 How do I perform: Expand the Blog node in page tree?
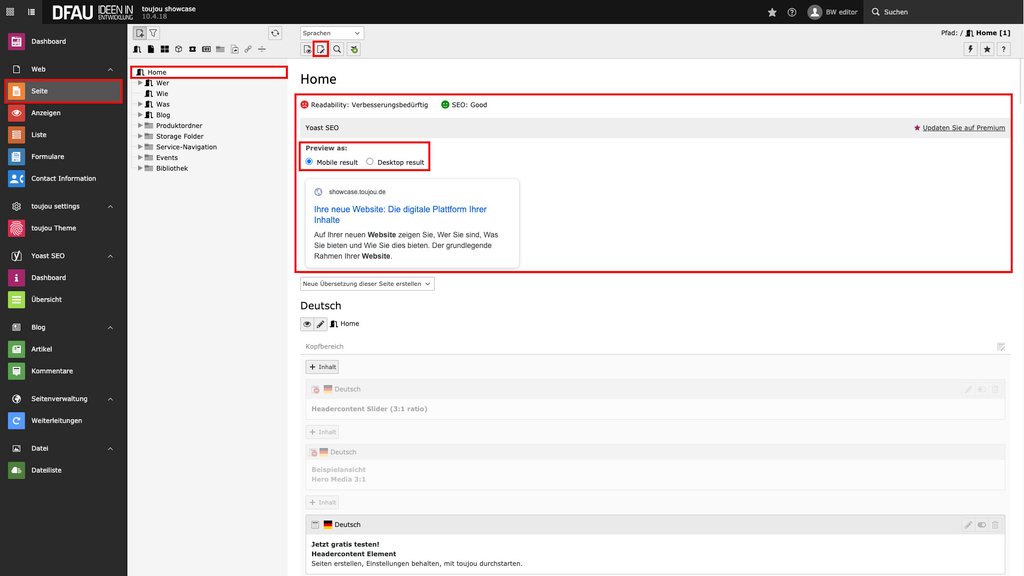(x=141, y=115)
